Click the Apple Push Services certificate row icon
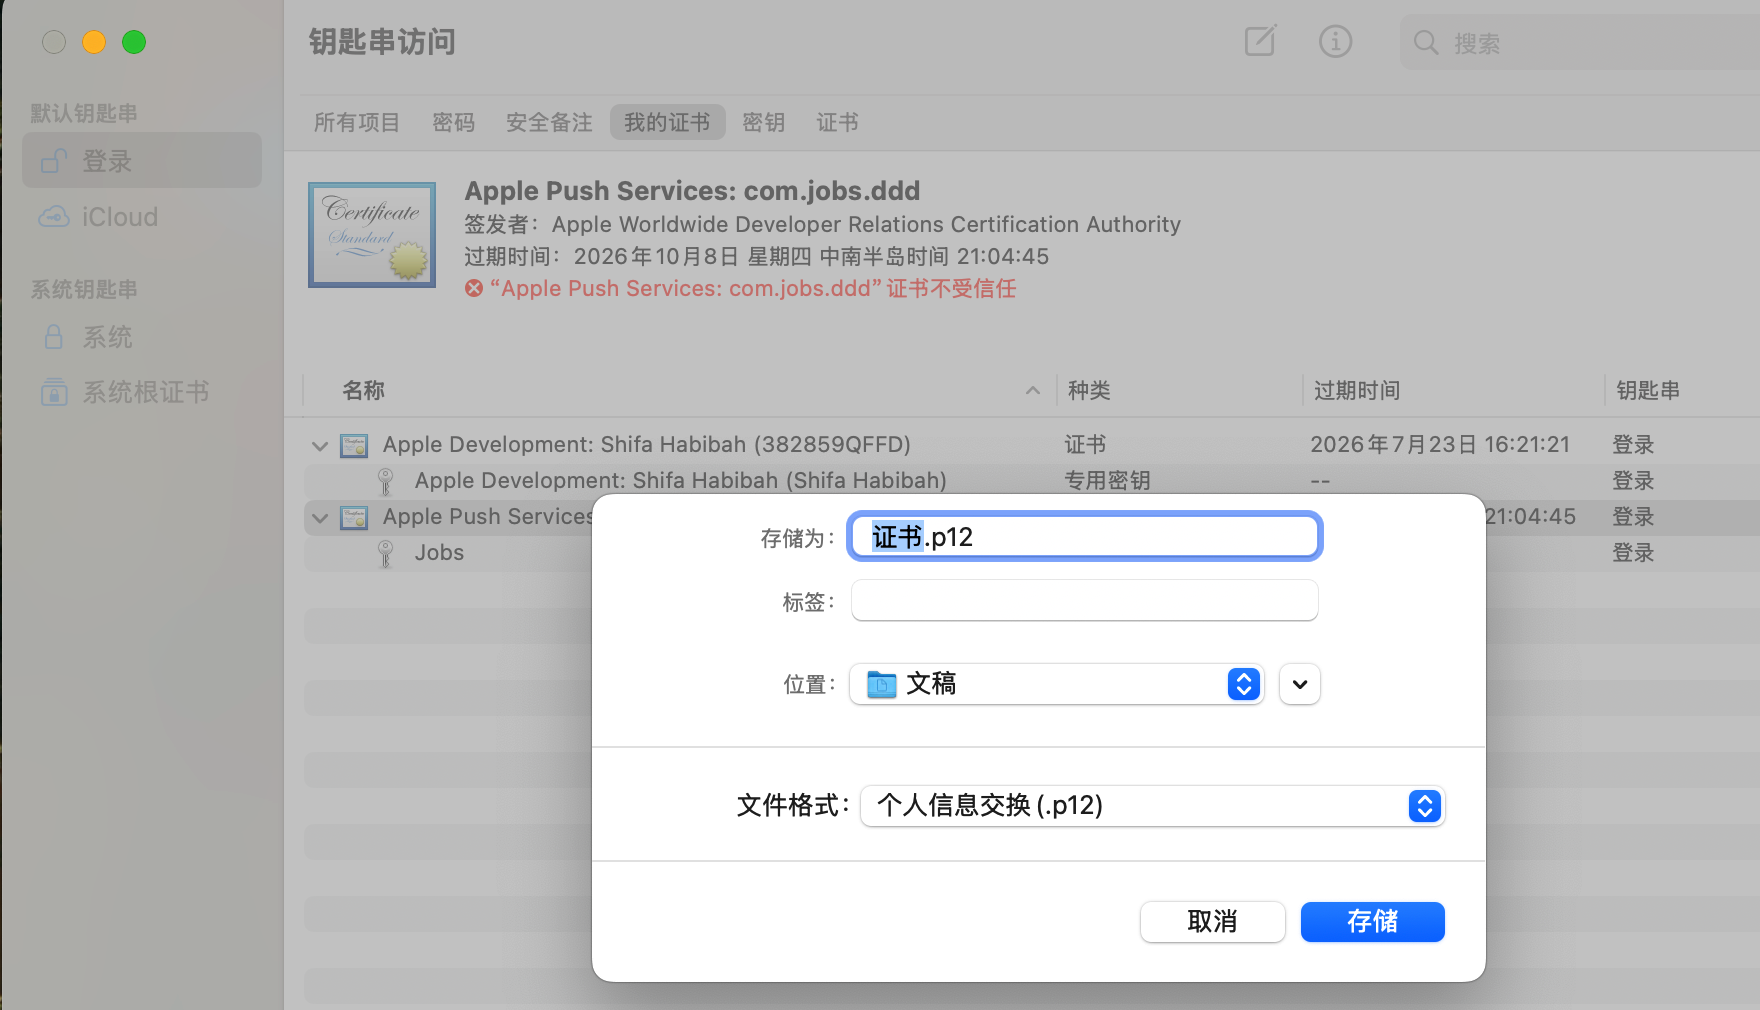Screen dimensions: 1760x1010 click(x=354, y=517)
